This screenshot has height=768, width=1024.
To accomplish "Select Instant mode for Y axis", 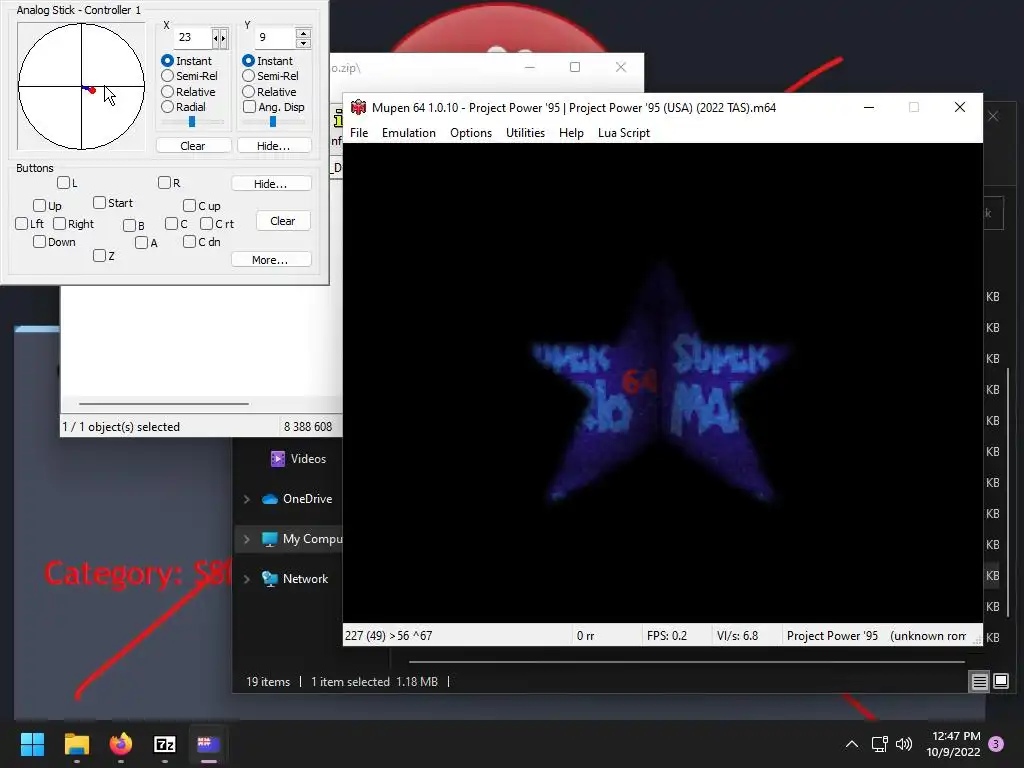I will 249,61.
